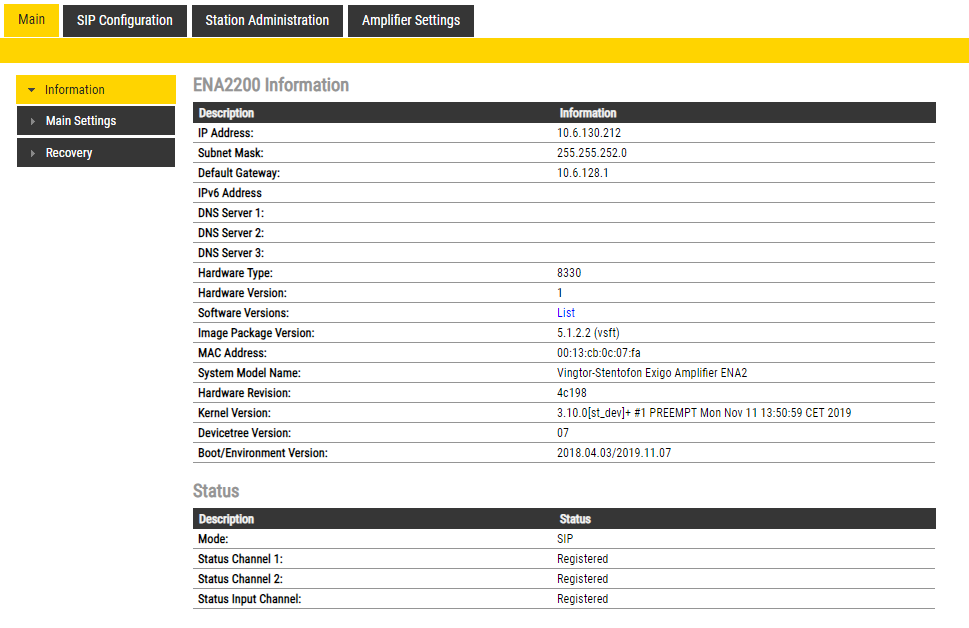Click the Kernel Version value text
The image size is (969, 628).
pyautogui.click(x=704, y=413)
